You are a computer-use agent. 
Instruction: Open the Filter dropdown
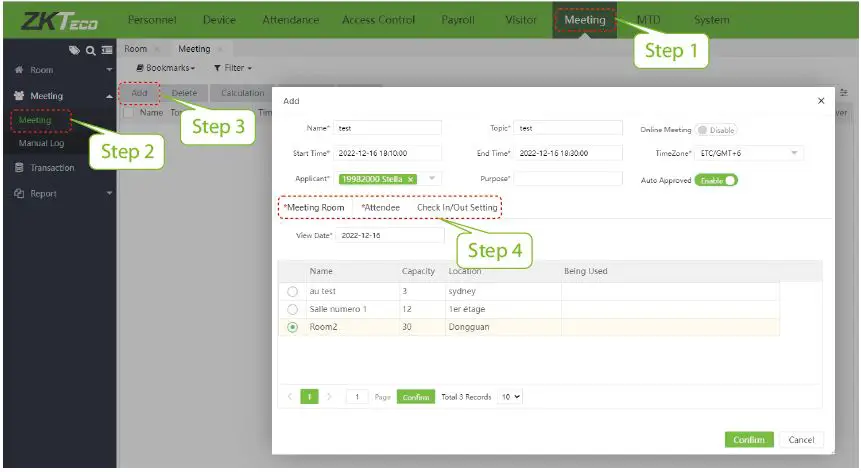click(233, 68)
